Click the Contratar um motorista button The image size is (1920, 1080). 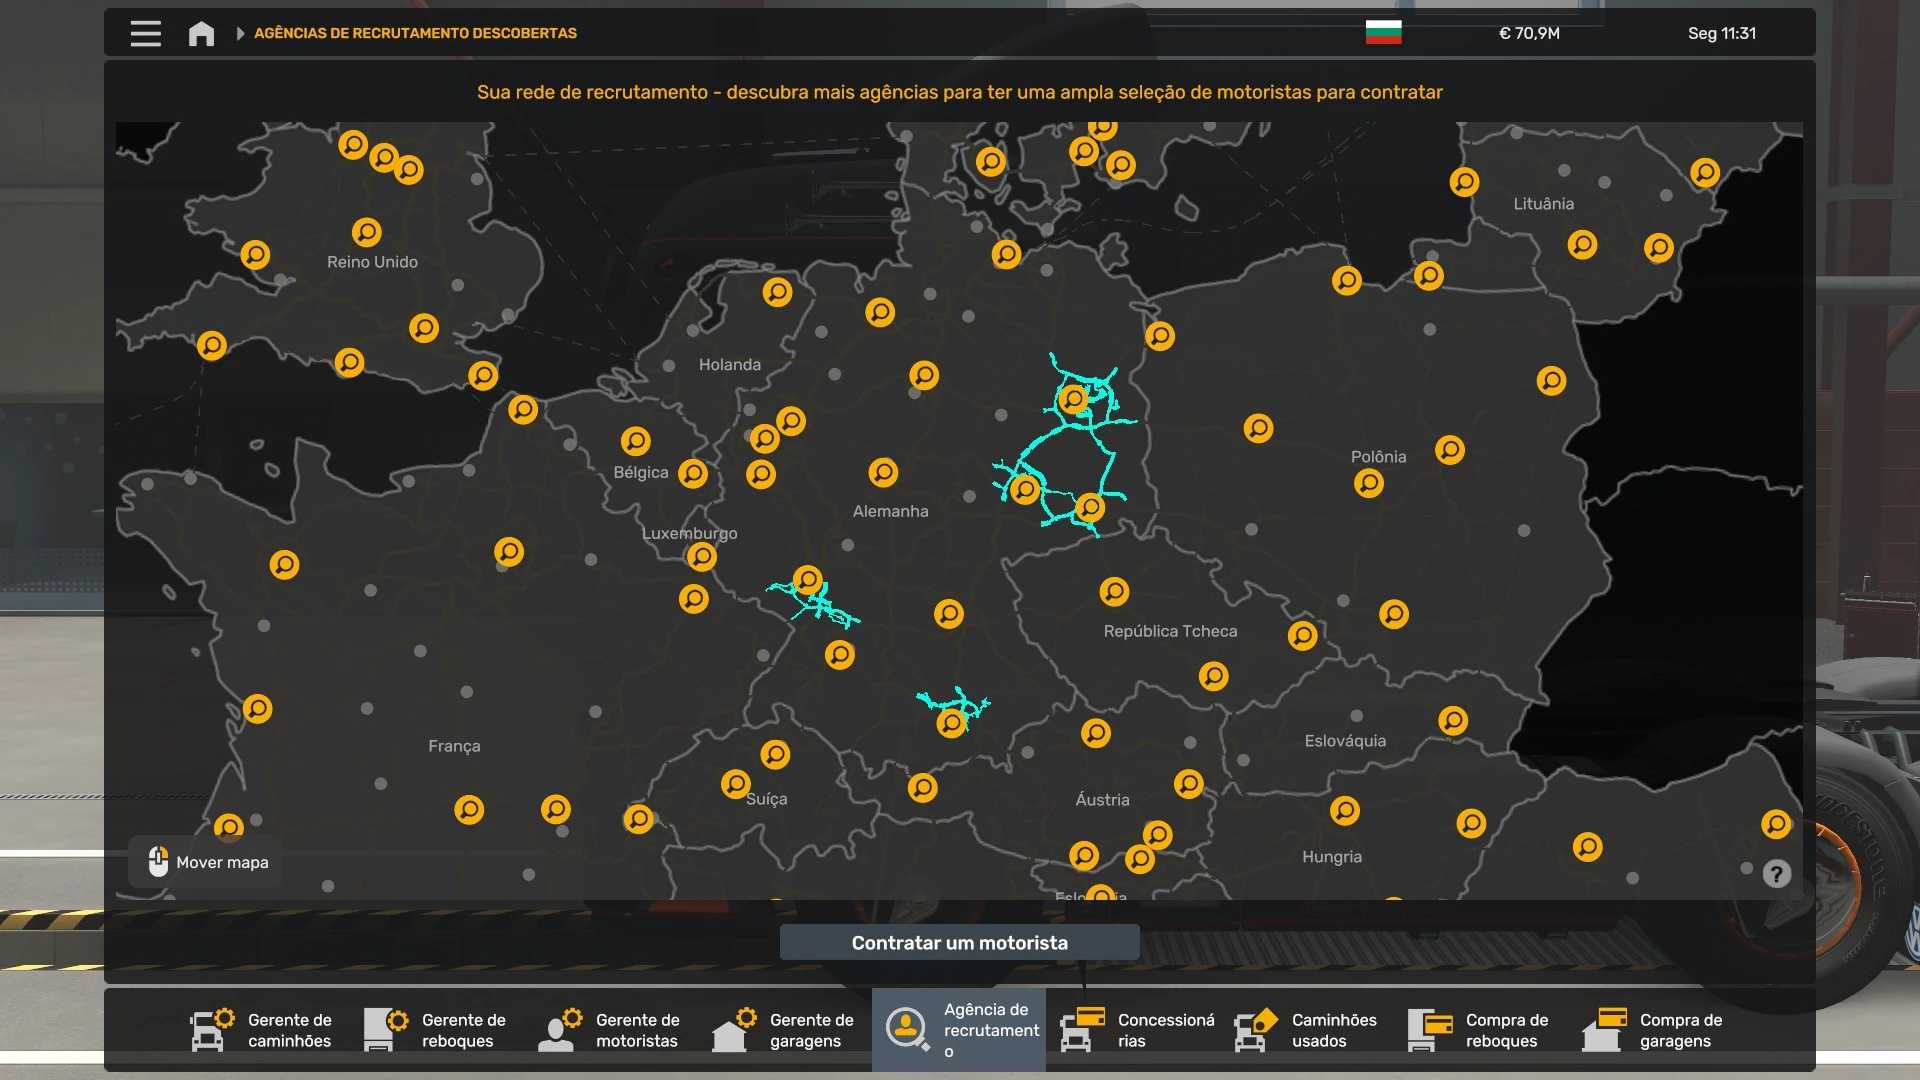point(959,943)
